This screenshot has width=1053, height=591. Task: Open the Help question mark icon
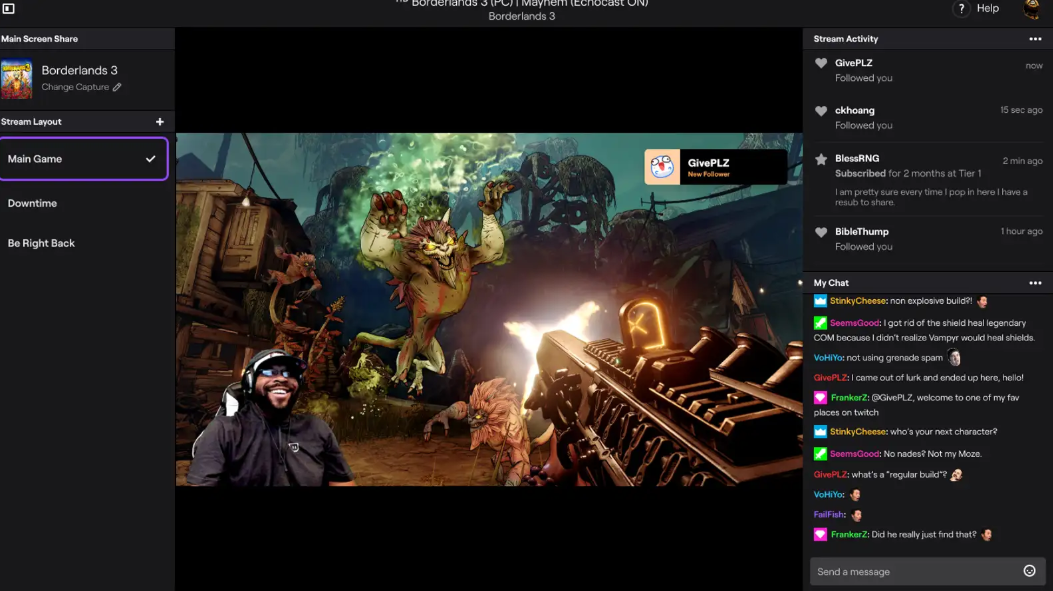[x=961, y=8]
